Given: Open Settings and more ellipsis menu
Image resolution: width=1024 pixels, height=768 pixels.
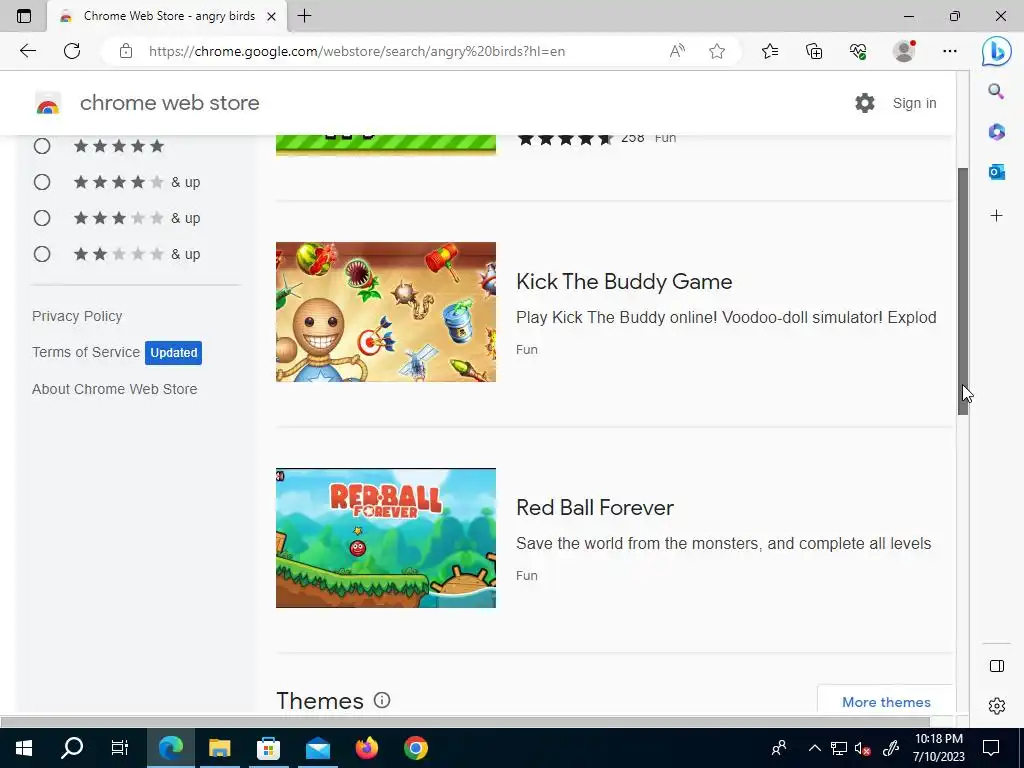Looking at the screenshot, I should (950, 51).
